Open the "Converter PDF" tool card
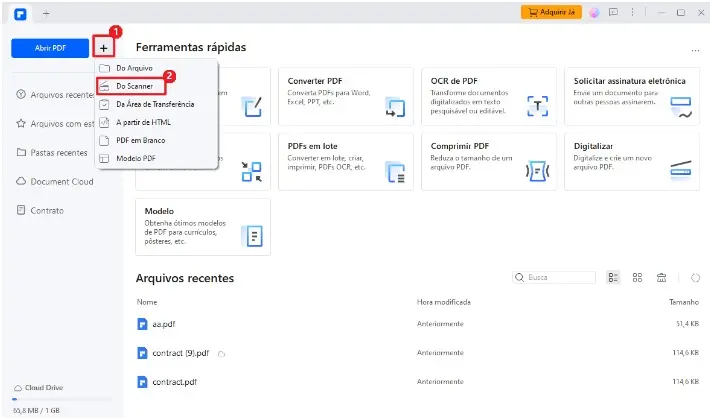The height and width of the screenshot is (419, 710). tap(345, 94)
